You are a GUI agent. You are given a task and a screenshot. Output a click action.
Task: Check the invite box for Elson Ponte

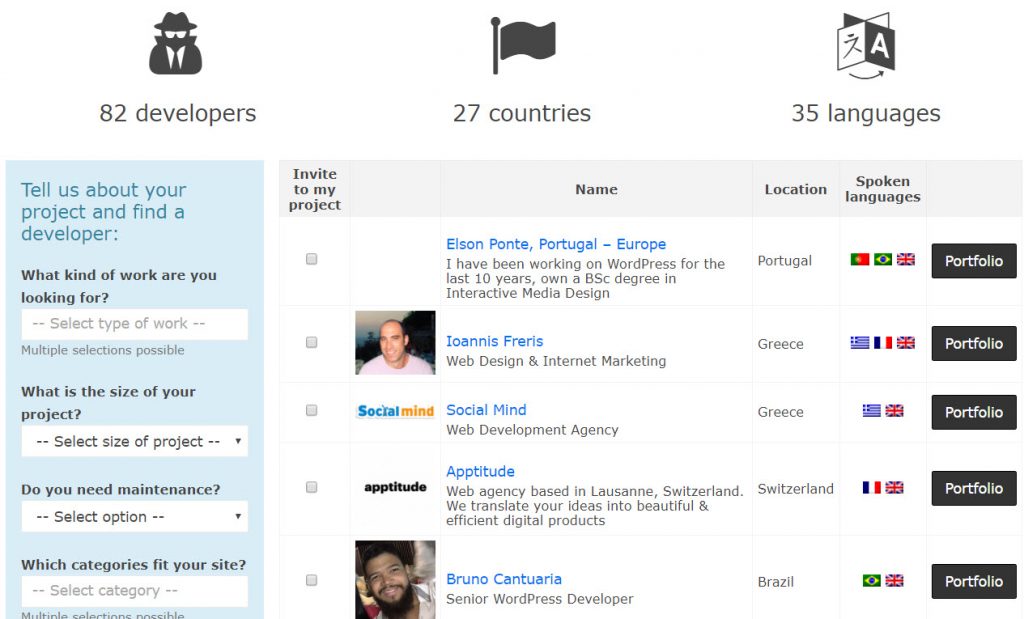coord(311,259)
